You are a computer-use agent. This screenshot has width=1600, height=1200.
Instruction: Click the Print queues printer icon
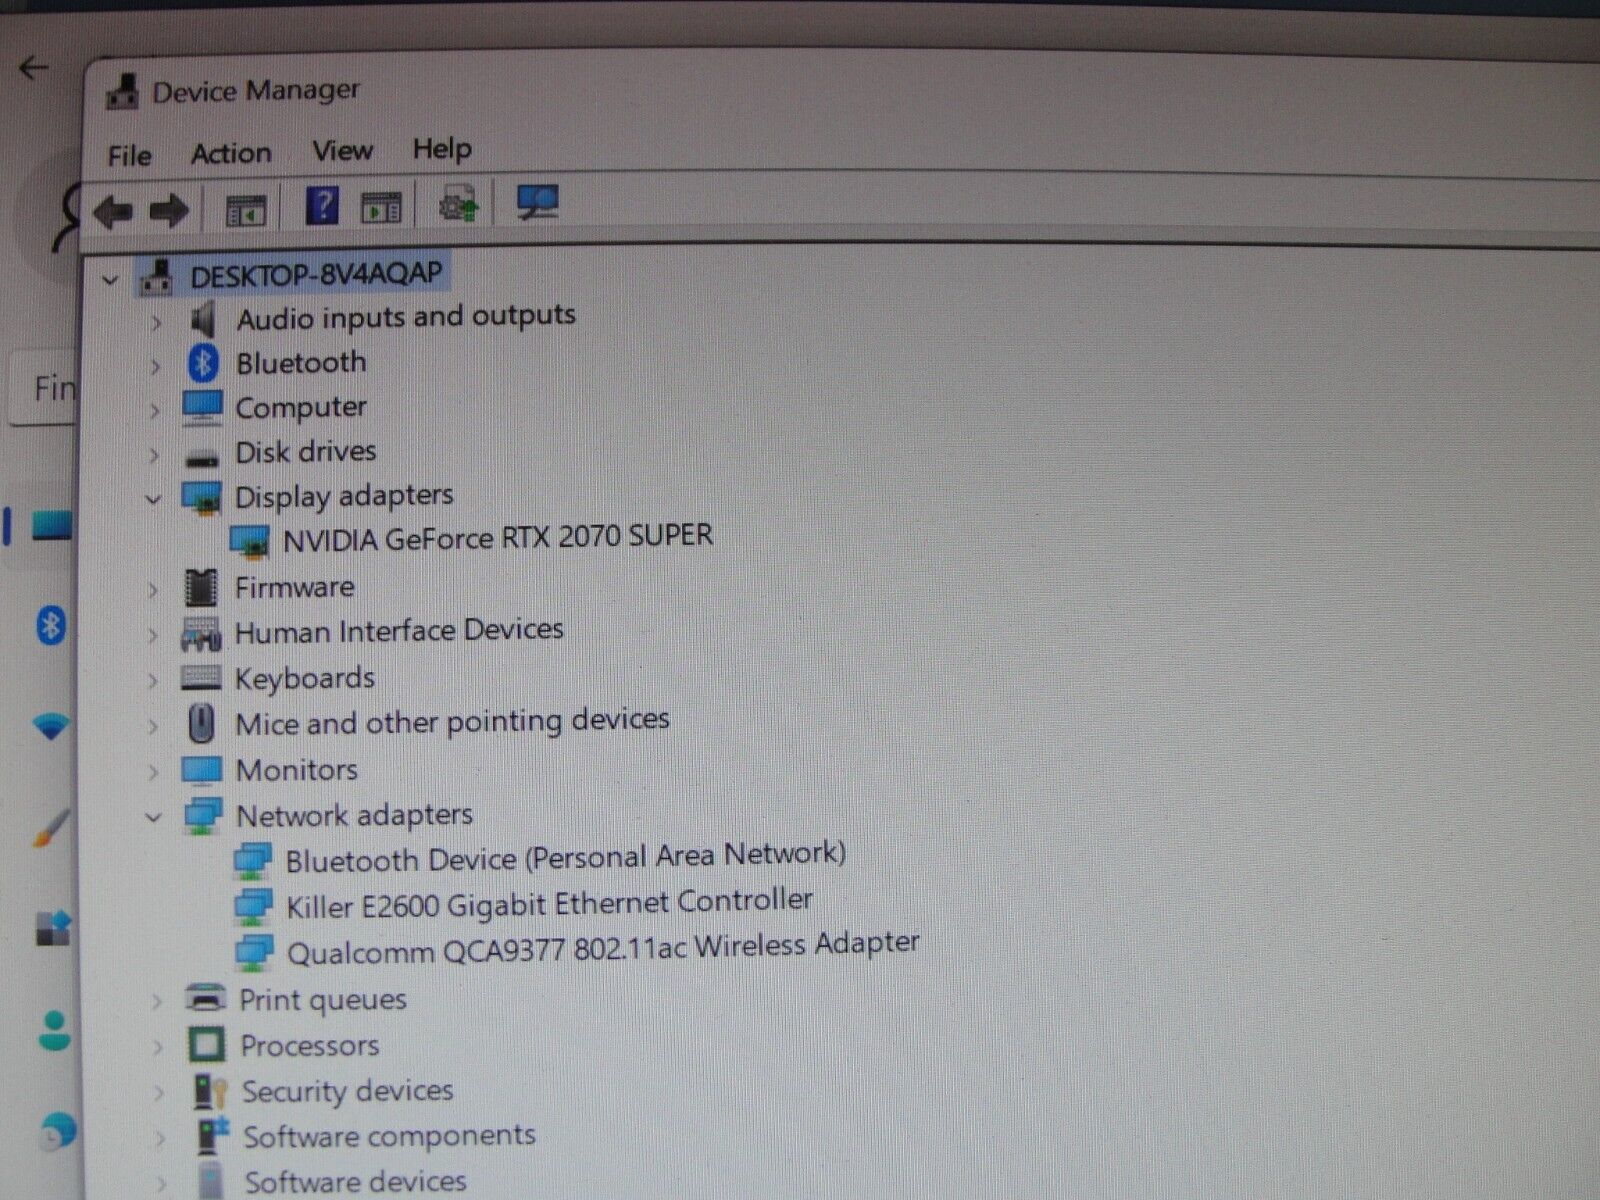(x=206, y=998)
